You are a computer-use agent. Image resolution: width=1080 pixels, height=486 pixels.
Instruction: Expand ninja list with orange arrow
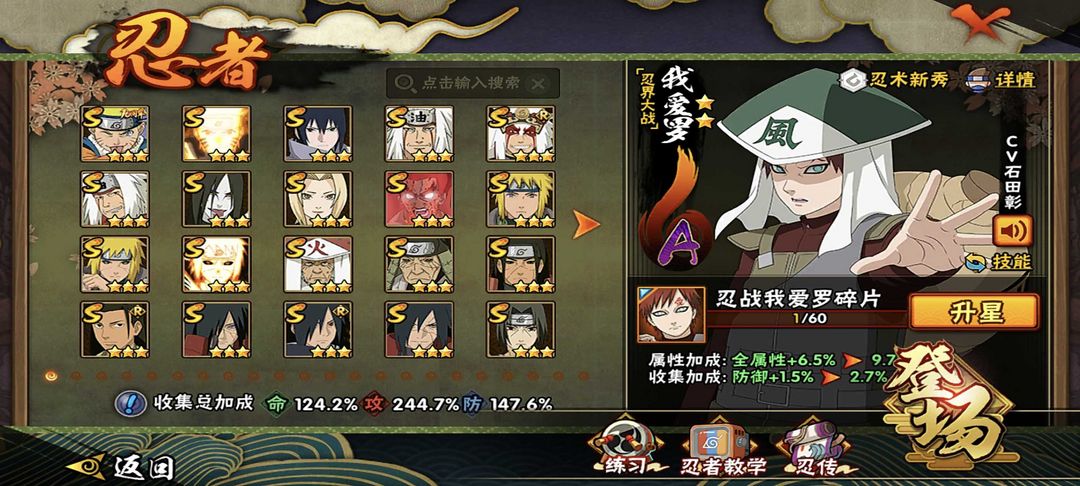pos(586,224)
